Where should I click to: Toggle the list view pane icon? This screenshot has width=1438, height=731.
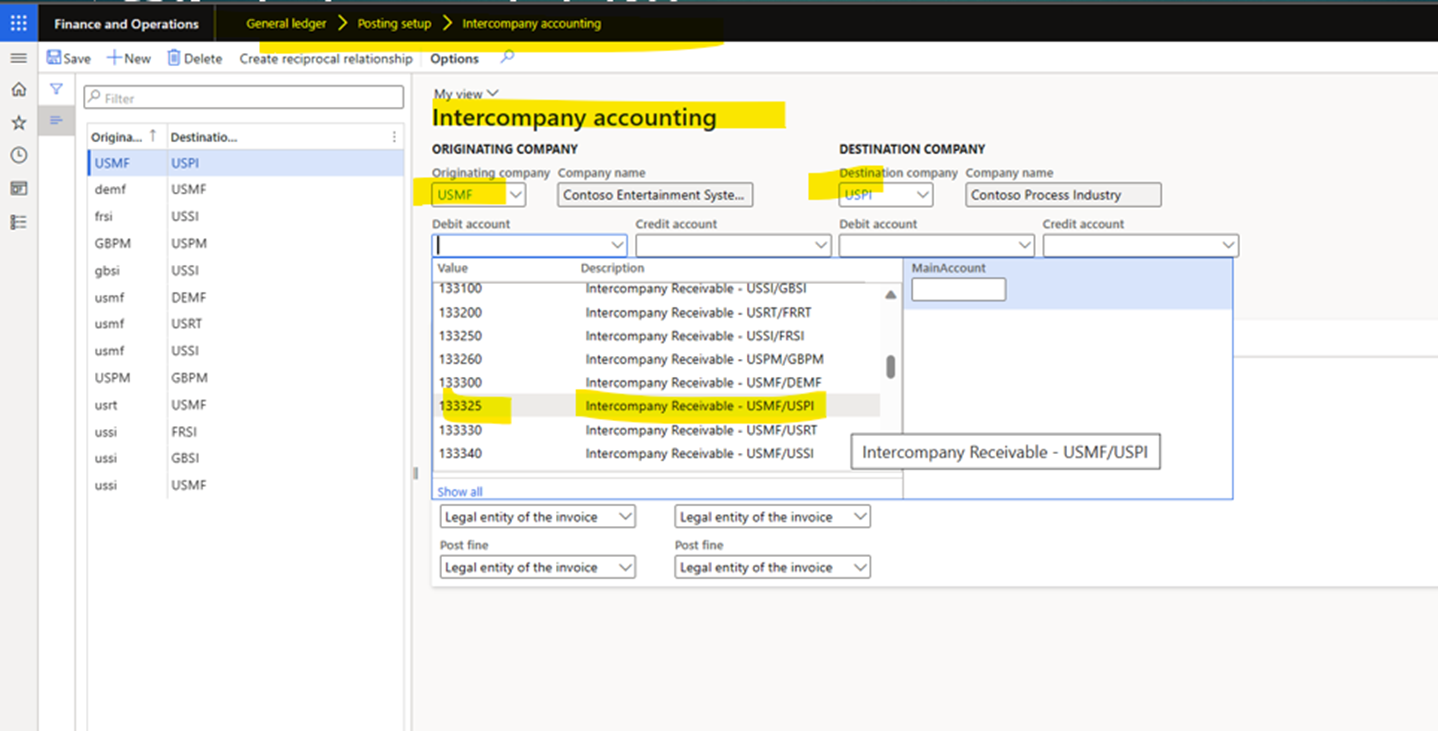[x=56, y=121]
